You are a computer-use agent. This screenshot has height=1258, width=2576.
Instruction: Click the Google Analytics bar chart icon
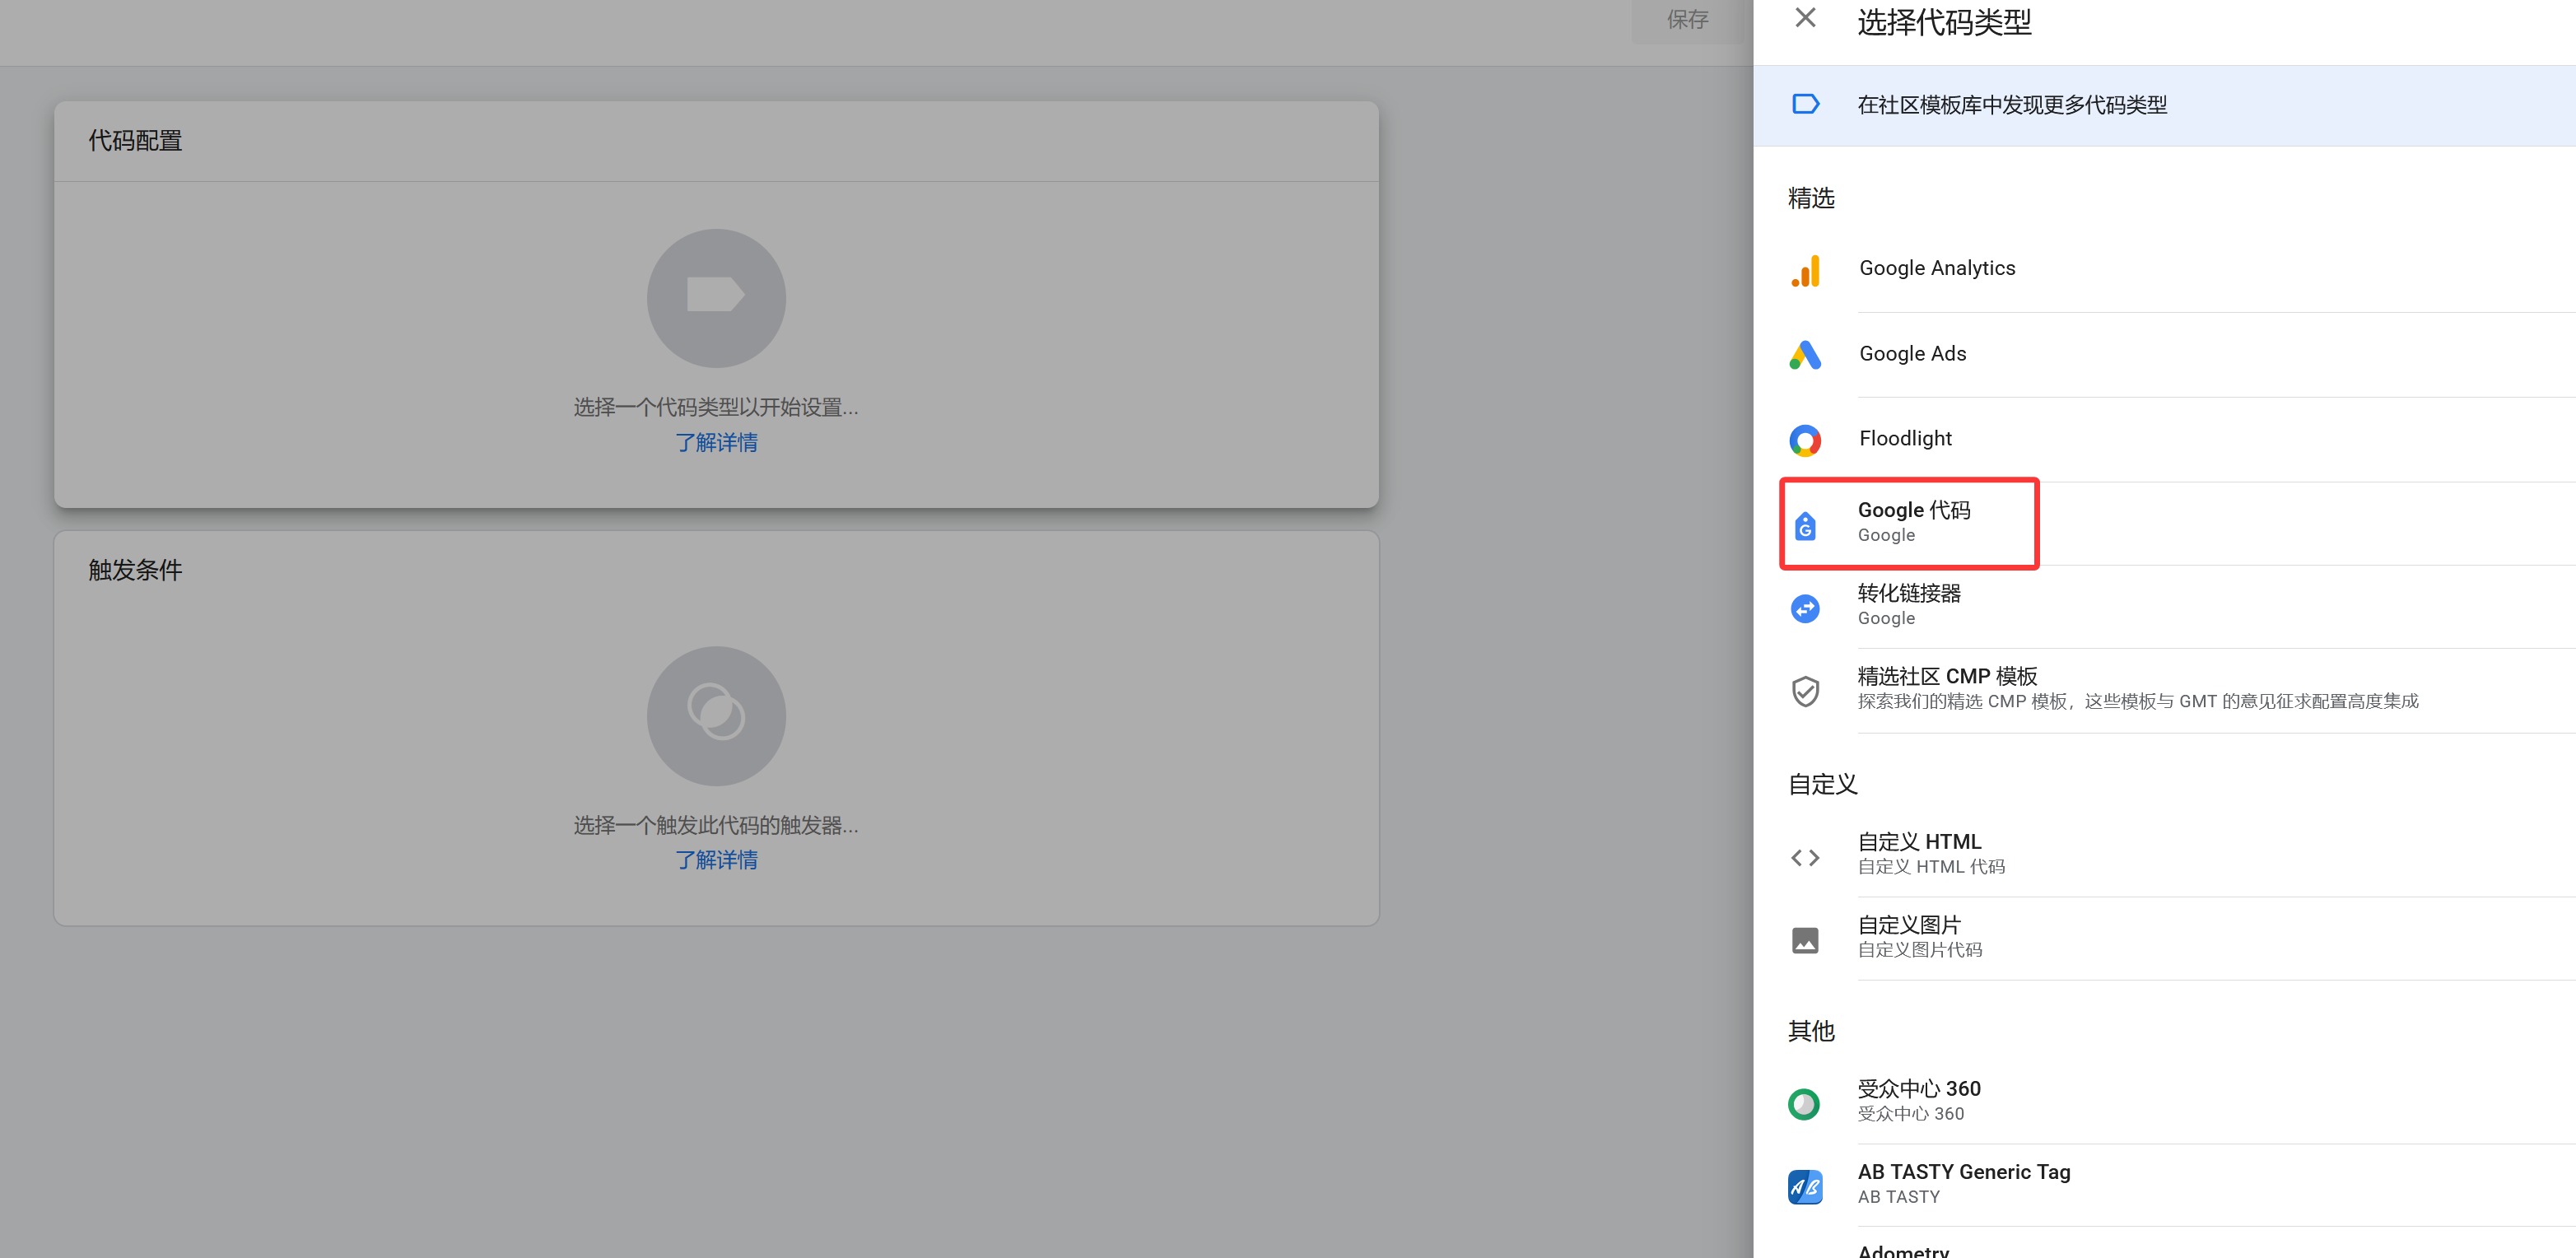(1805, 270)
